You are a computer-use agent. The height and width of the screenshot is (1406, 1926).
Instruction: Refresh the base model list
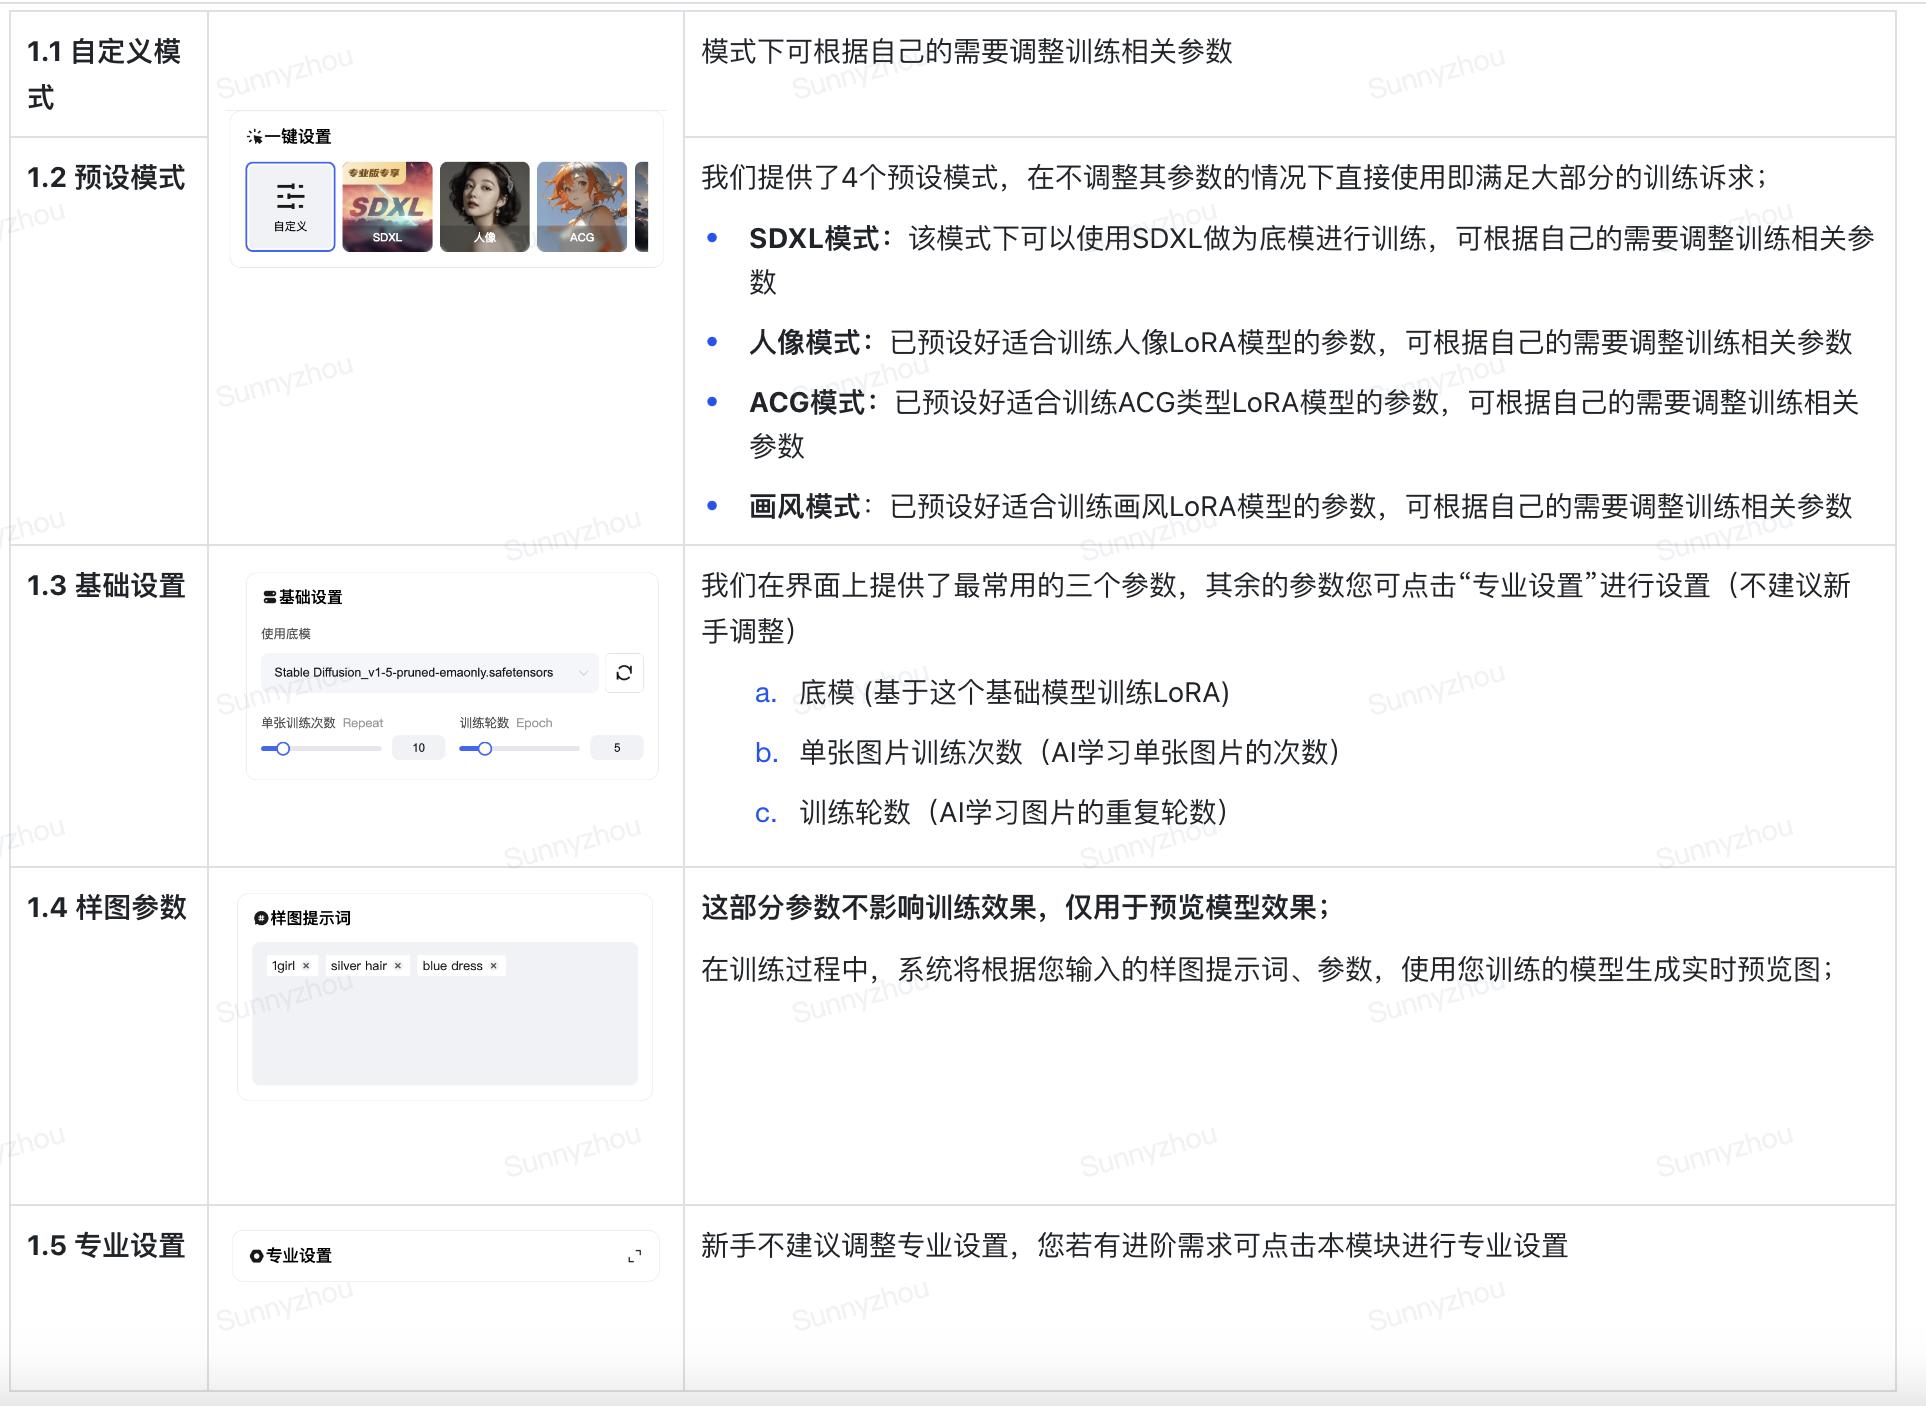click(x=624, y=673)
